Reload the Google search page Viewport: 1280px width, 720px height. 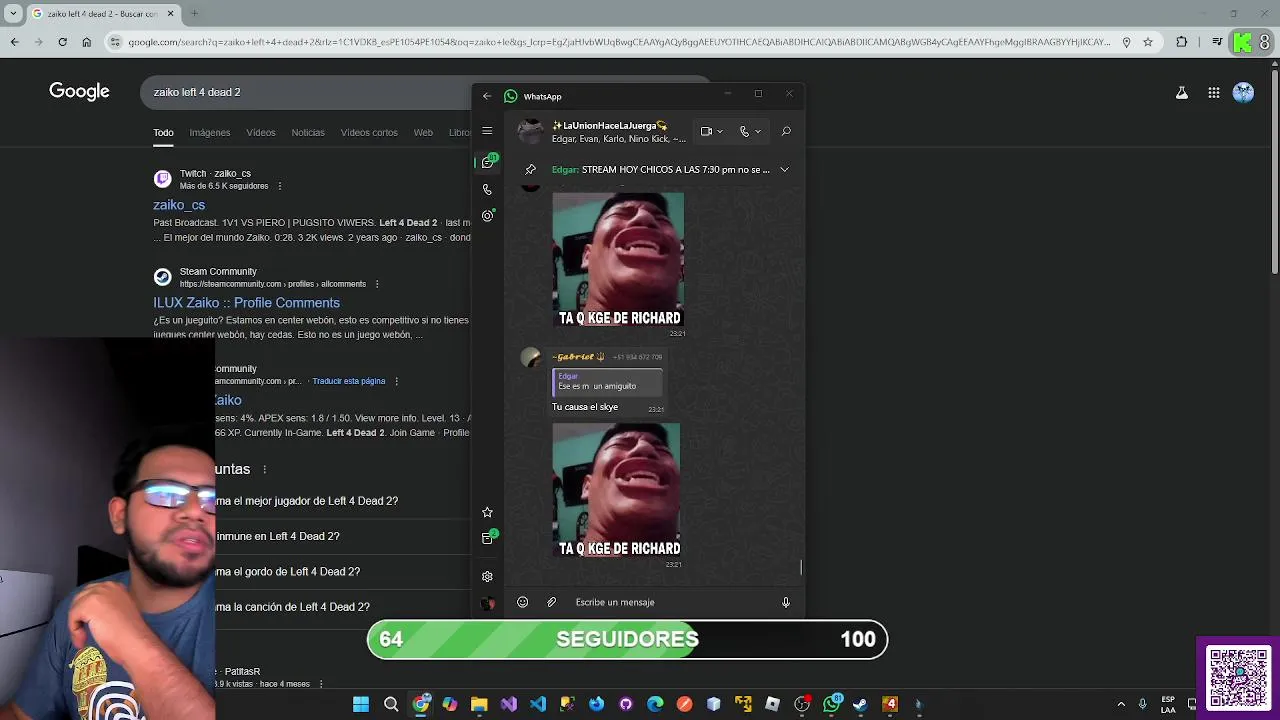click(x=62, y=42)
